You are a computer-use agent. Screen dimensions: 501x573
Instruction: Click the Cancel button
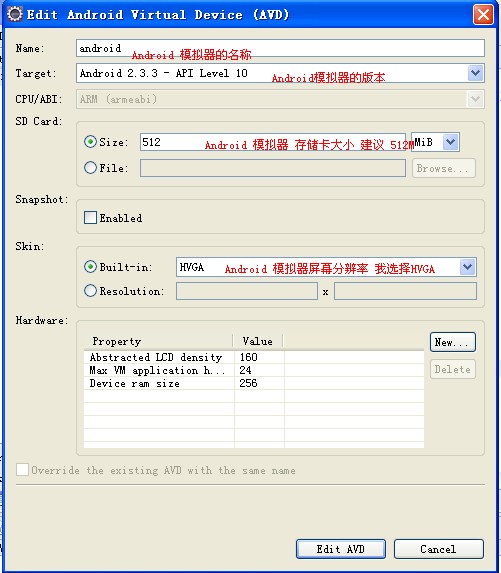[439, 549]
